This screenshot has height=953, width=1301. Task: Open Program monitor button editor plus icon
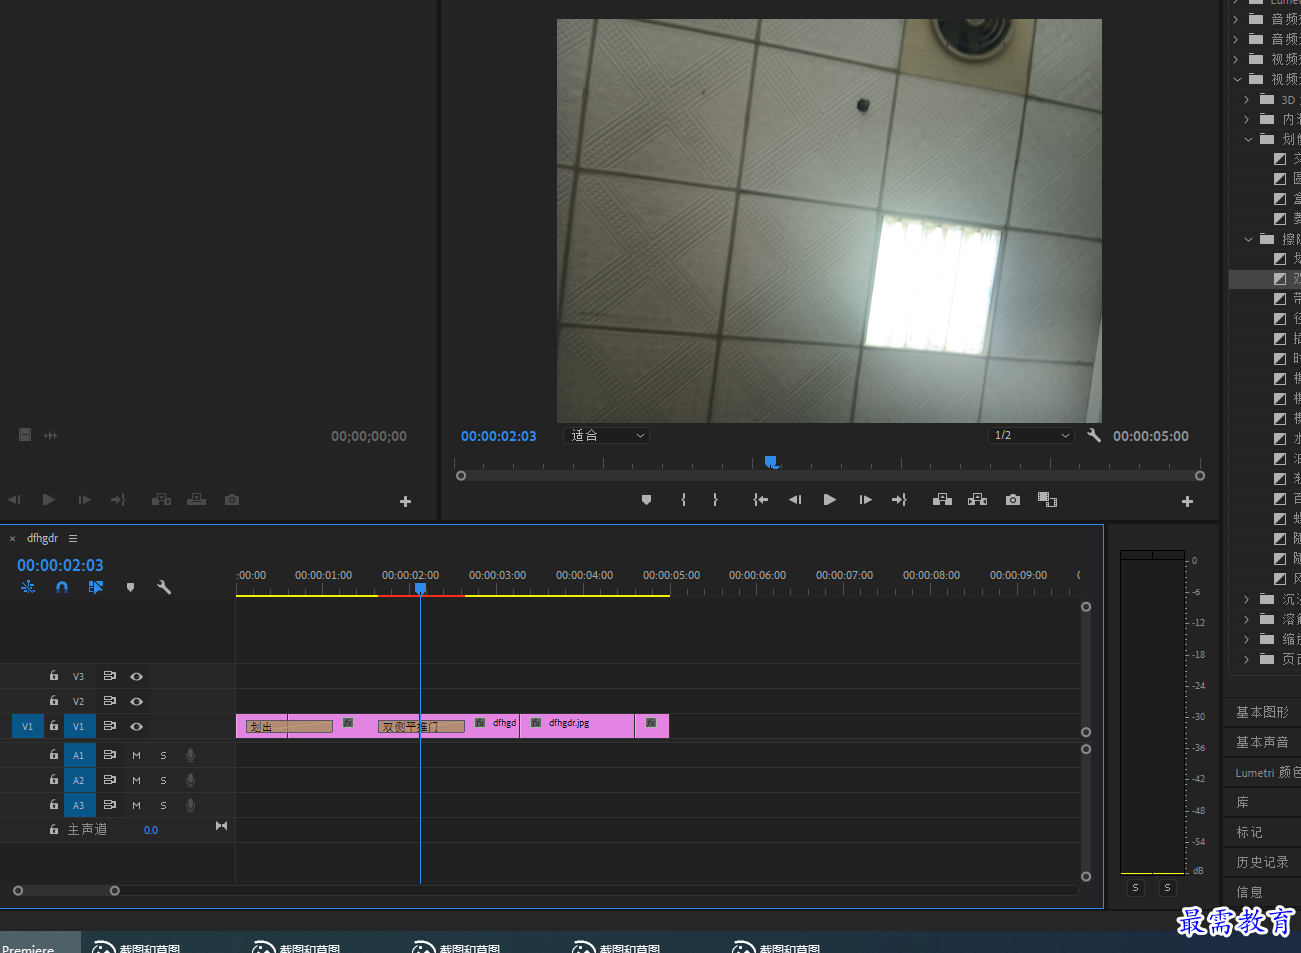point(1187,501)
